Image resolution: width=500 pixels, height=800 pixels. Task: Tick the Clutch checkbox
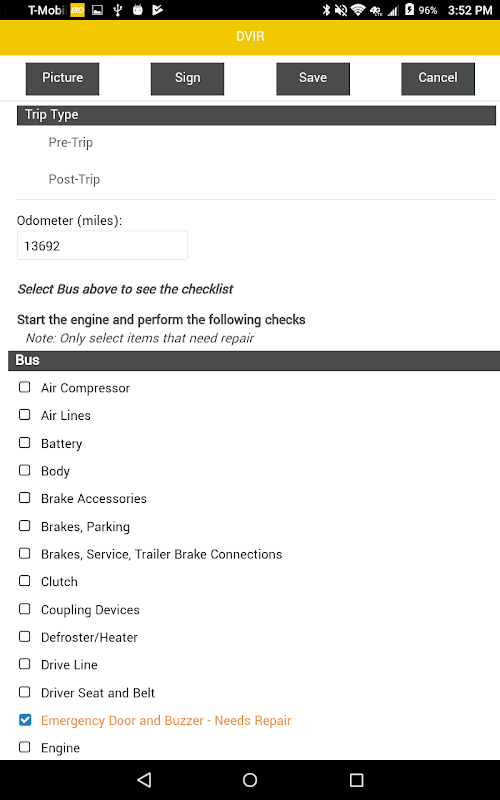coord(24,581)
